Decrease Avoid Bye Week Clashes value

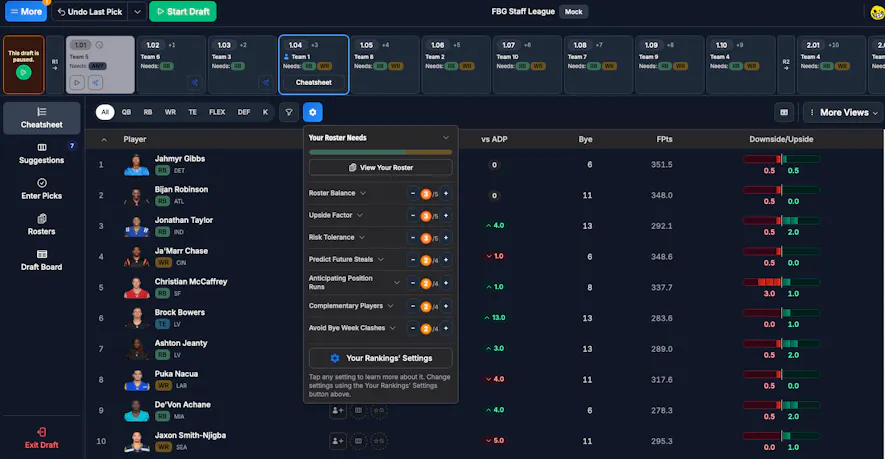click(x=413, y=328)
